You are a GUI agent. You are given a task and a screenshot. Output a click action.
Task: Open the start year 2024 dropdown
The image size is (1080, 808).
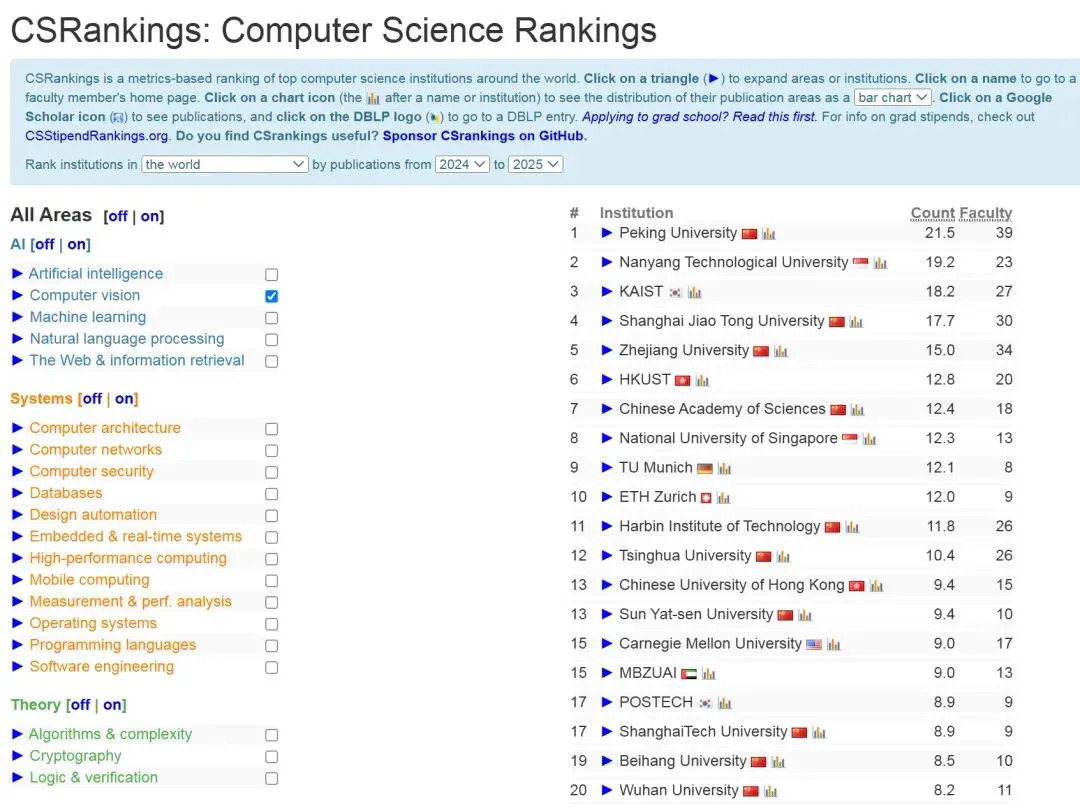point(462,164)
